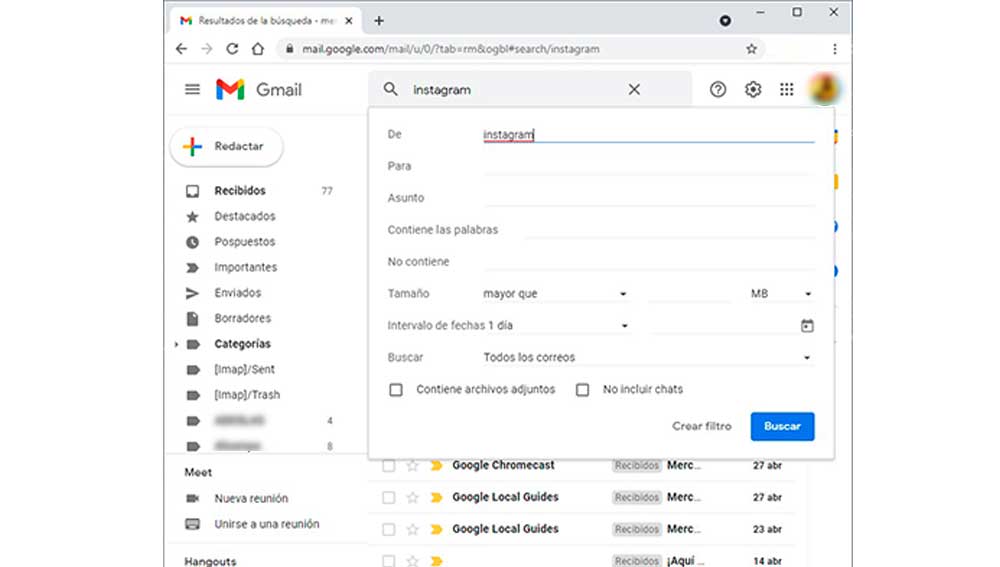Check No incluir chats
1000x567 pixels.
(x=582, y=390)
